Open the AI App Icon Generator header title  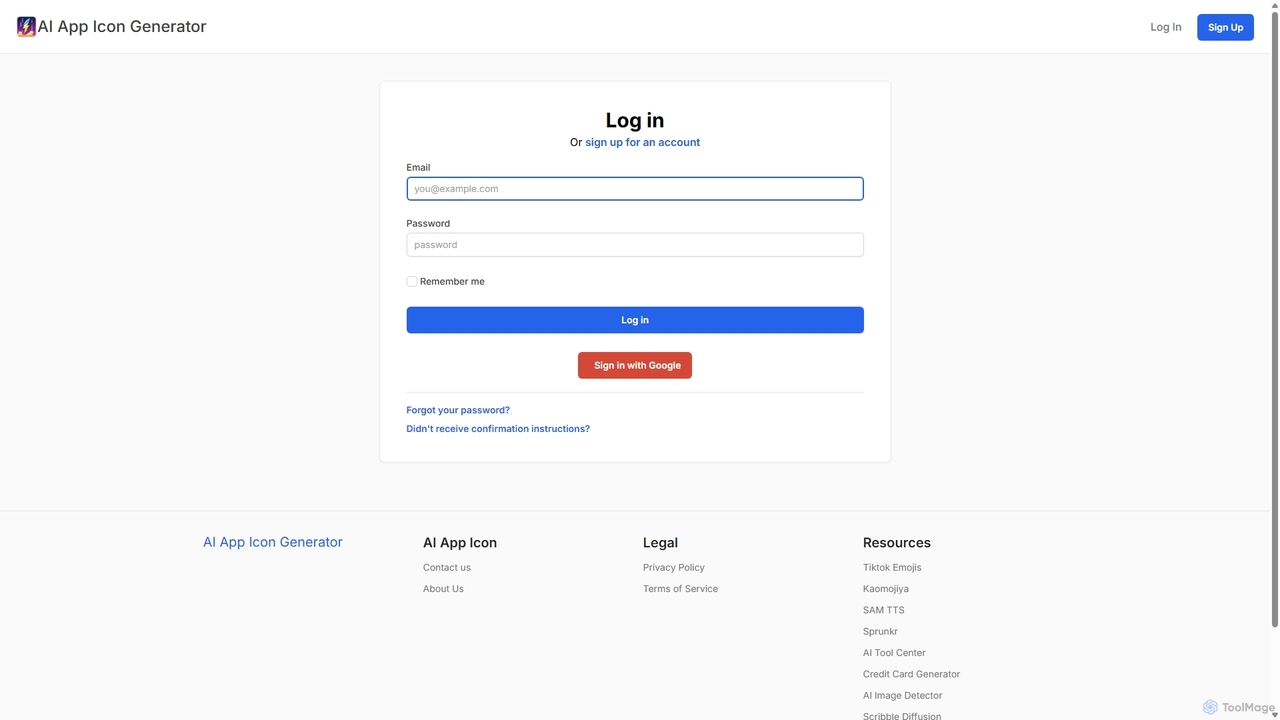coord(122,27)
